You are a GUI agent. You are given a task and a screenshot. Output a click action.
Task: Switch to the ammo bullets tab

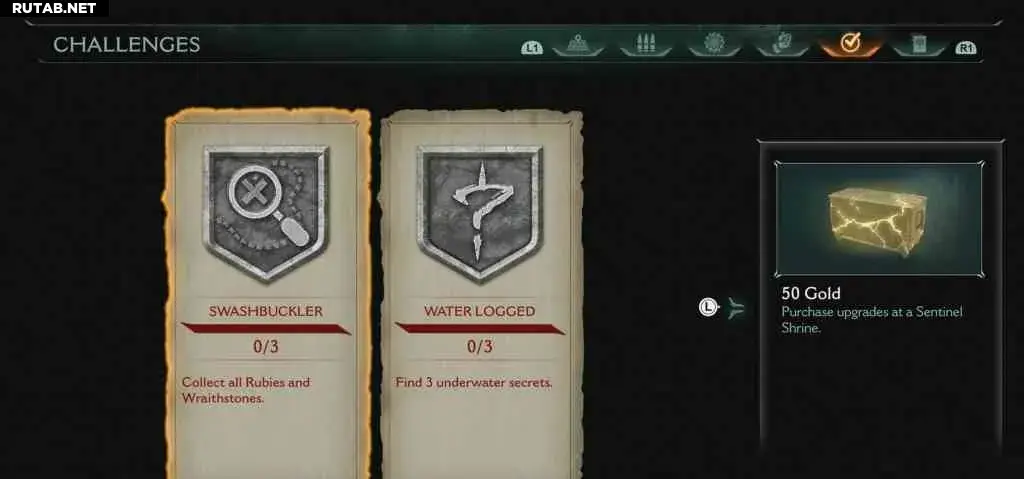(646, 44)
